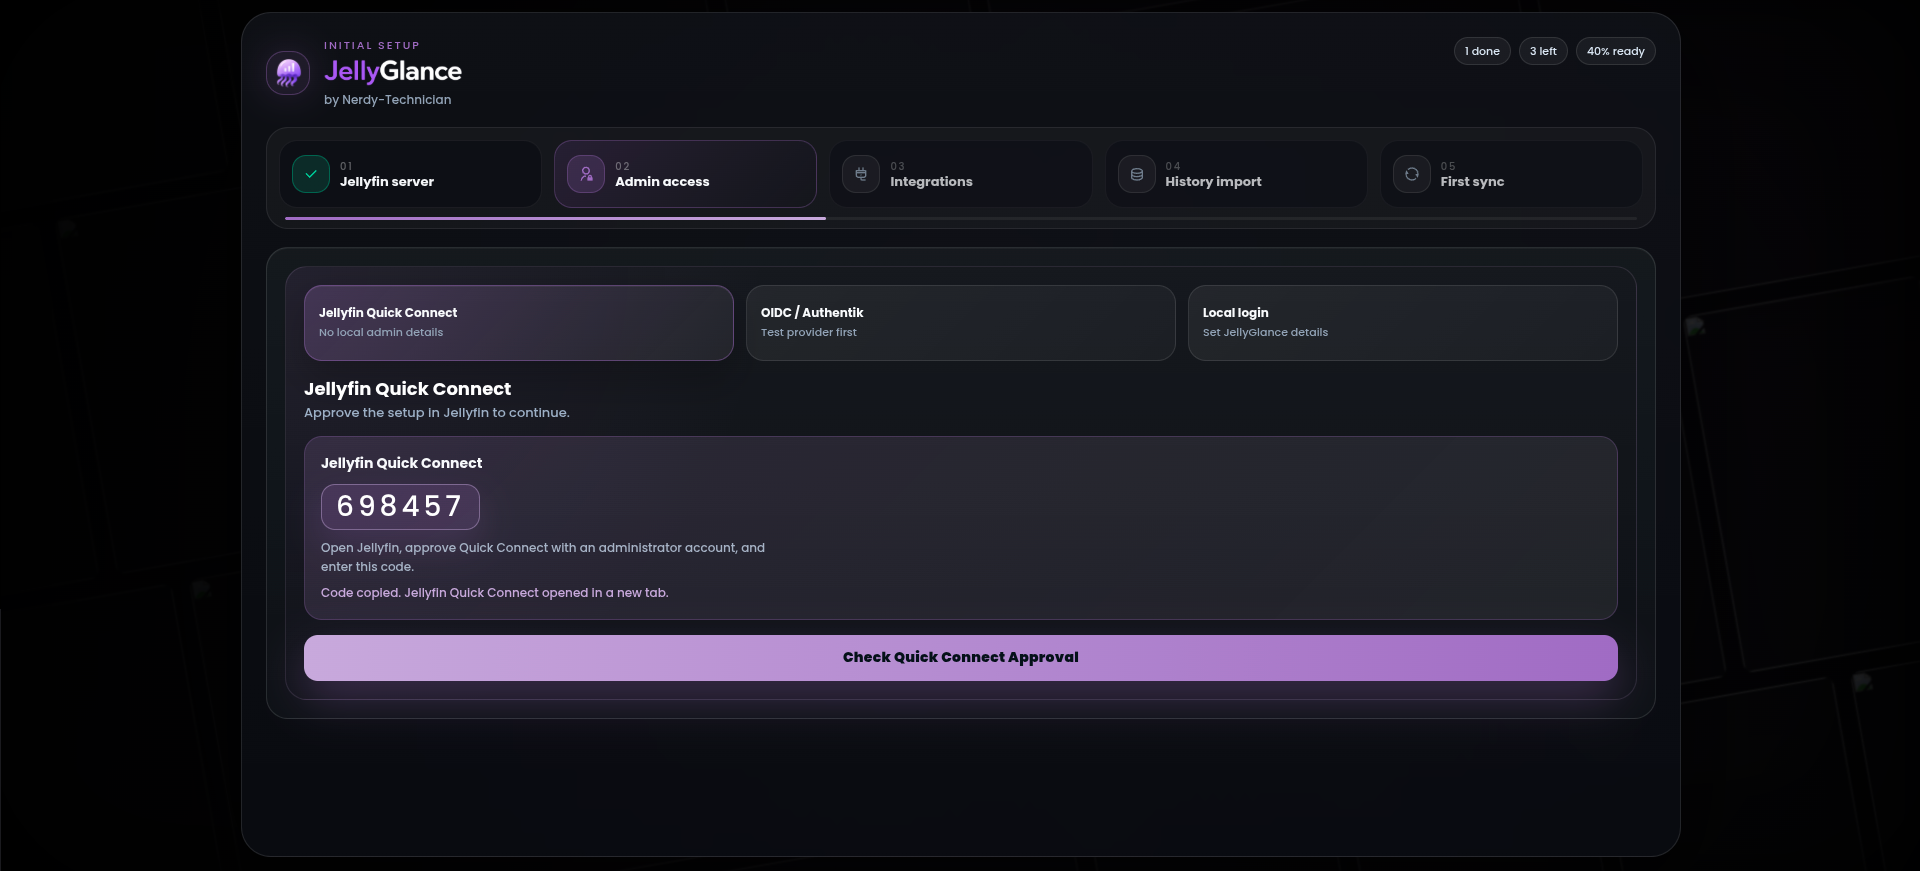
Task: Choose the Local login option
Action: coord(1403,323)
